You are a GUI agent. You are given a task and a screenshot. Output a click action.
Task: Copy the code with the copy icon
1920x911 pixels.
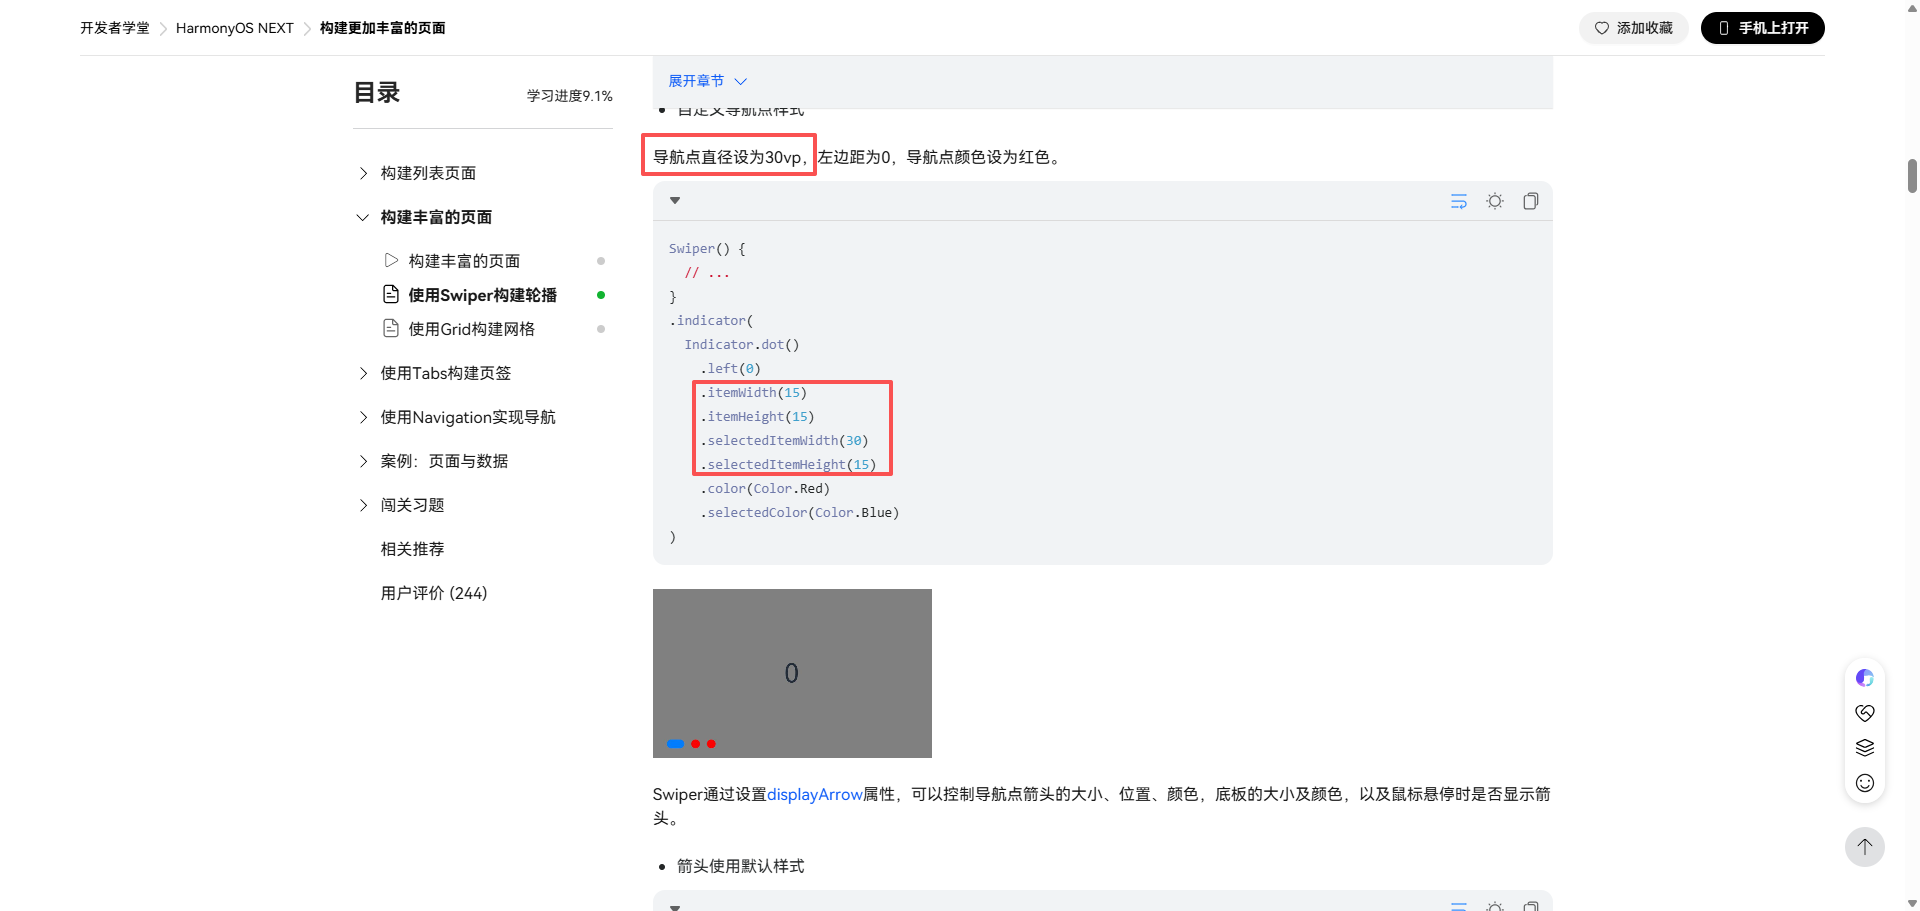[x=1530, y=201]
